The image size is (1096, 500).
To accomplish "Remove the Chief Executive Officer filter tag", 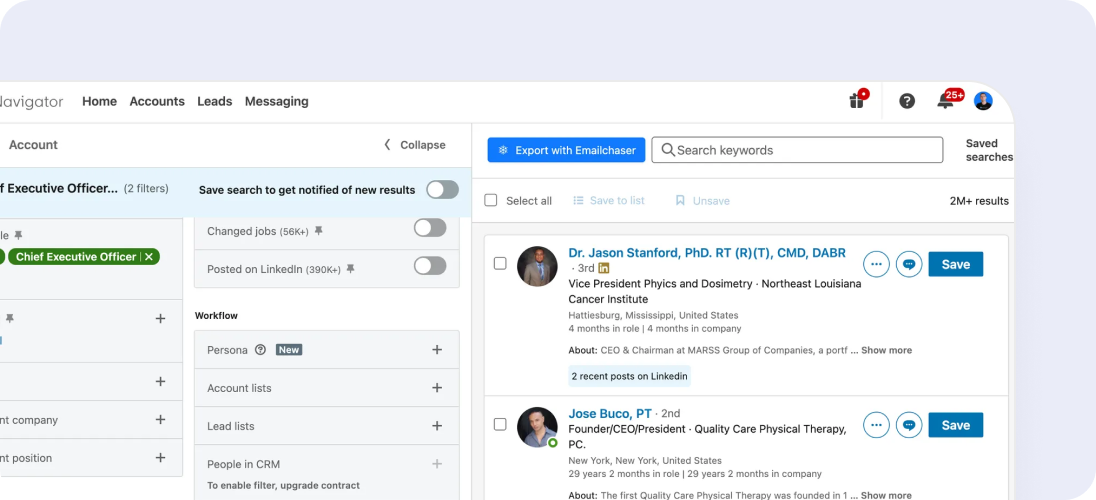I will click(x=149, y=257).
